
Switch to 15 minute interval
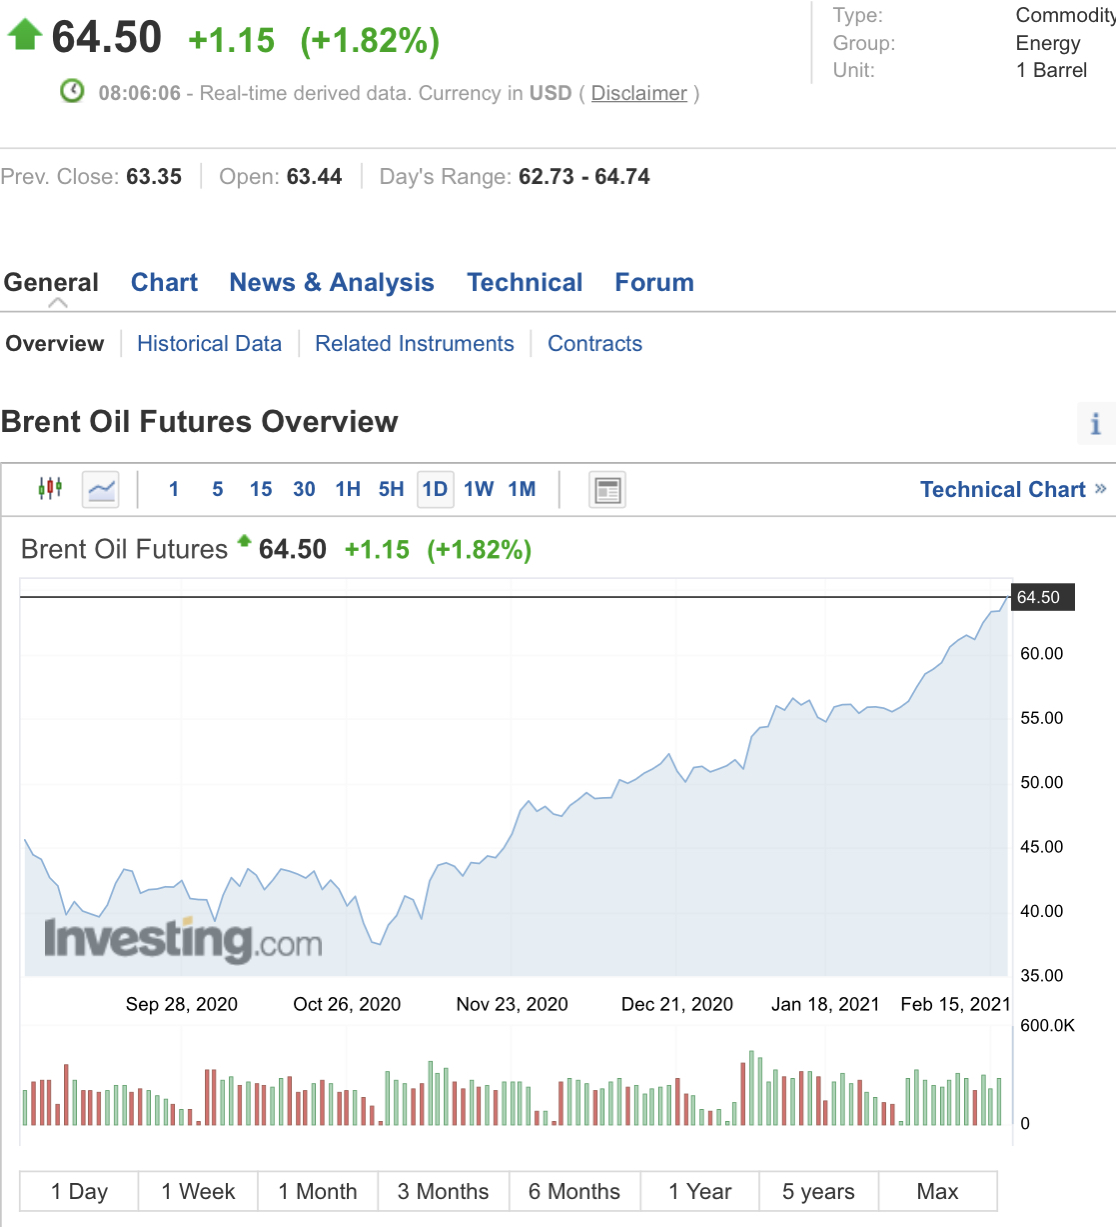coord(261,490)
